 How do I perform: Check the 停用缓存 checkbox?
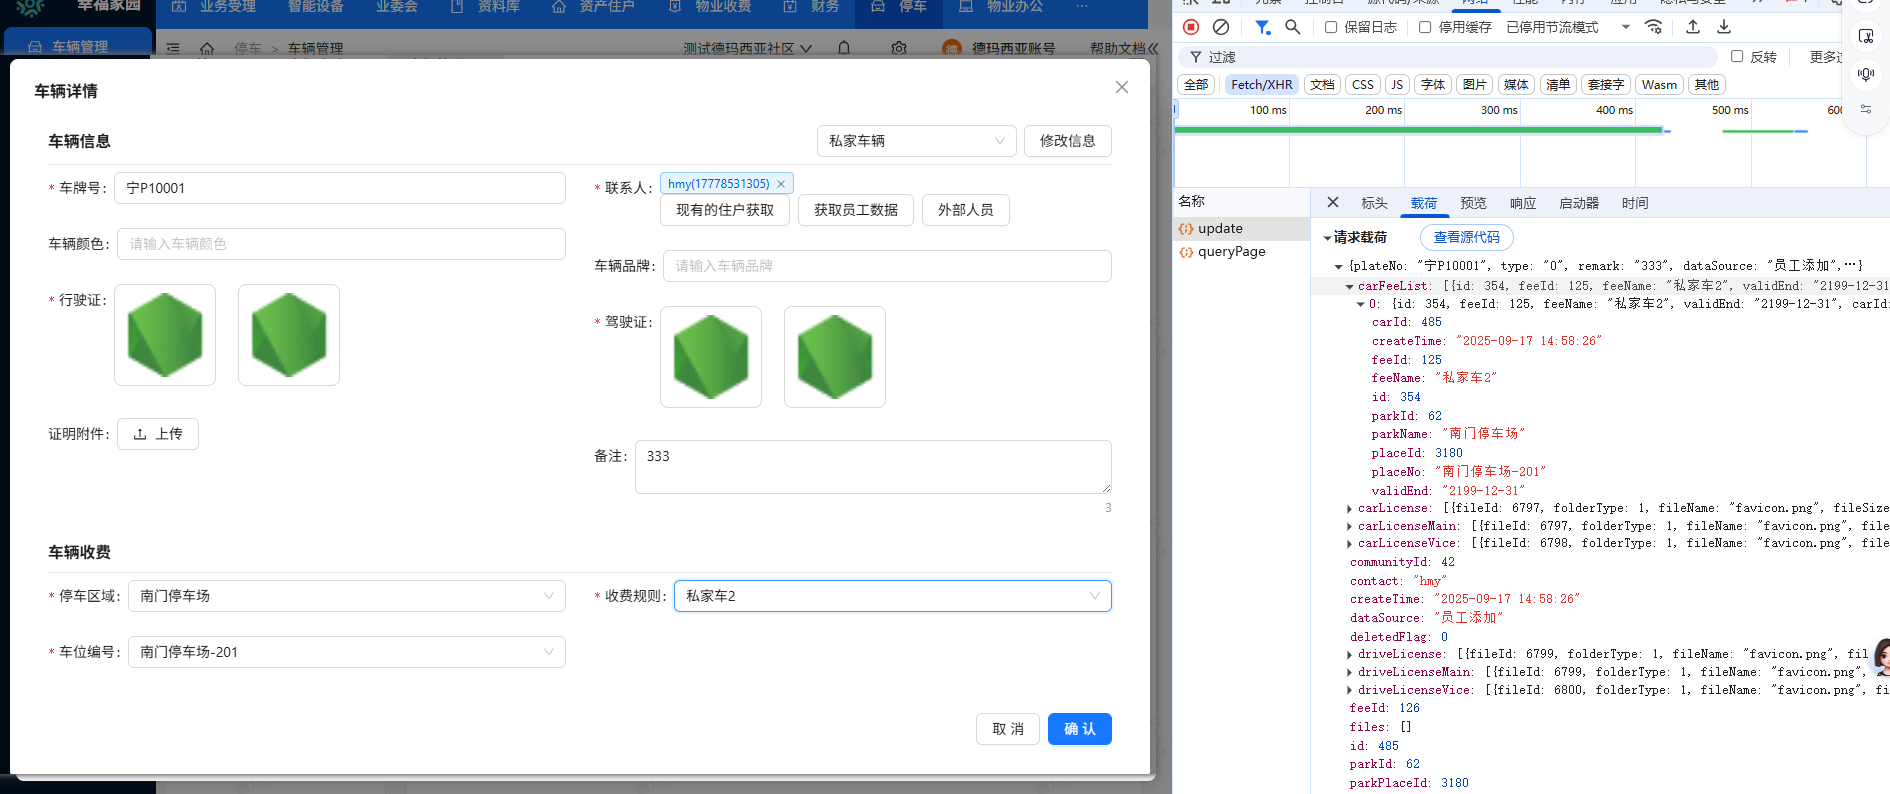click(1425, 27)
